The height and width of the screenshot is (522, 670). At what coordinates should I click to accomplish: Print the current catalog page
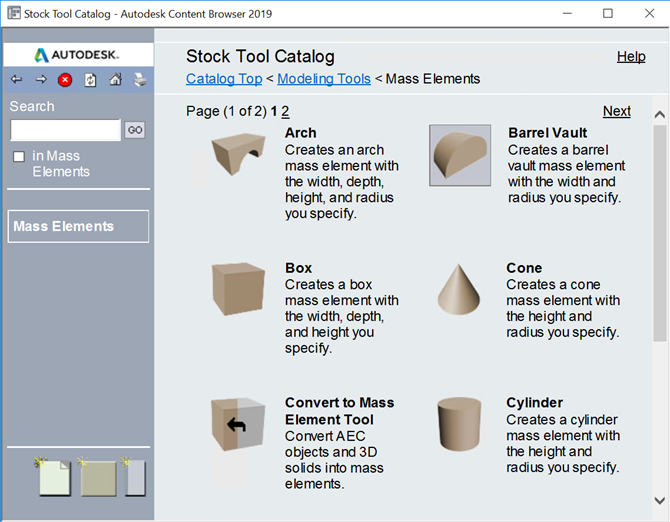(140, 79)
